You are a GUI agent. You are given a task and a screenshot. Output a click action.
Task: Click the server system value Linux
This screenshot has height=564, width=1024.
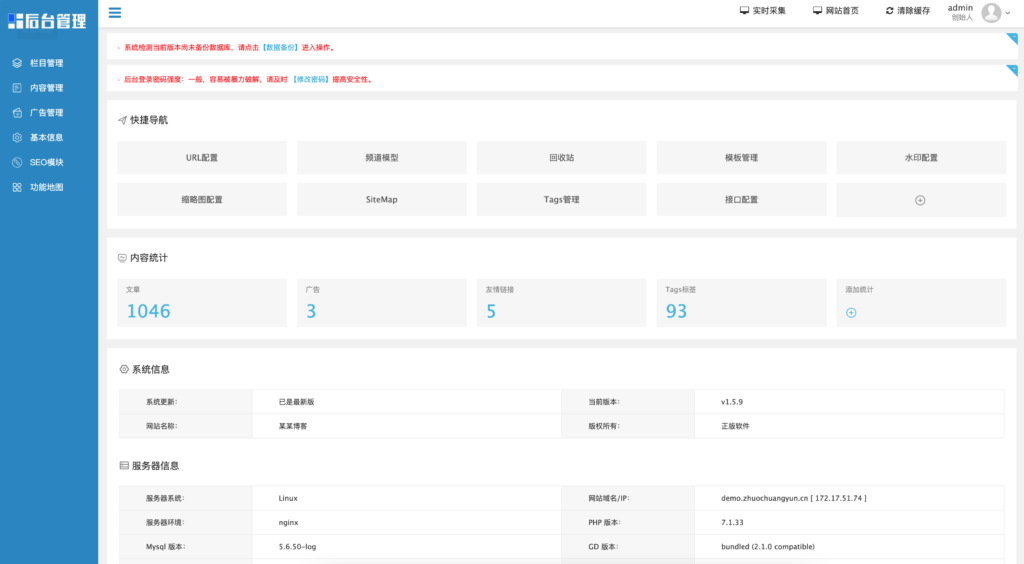288,498
